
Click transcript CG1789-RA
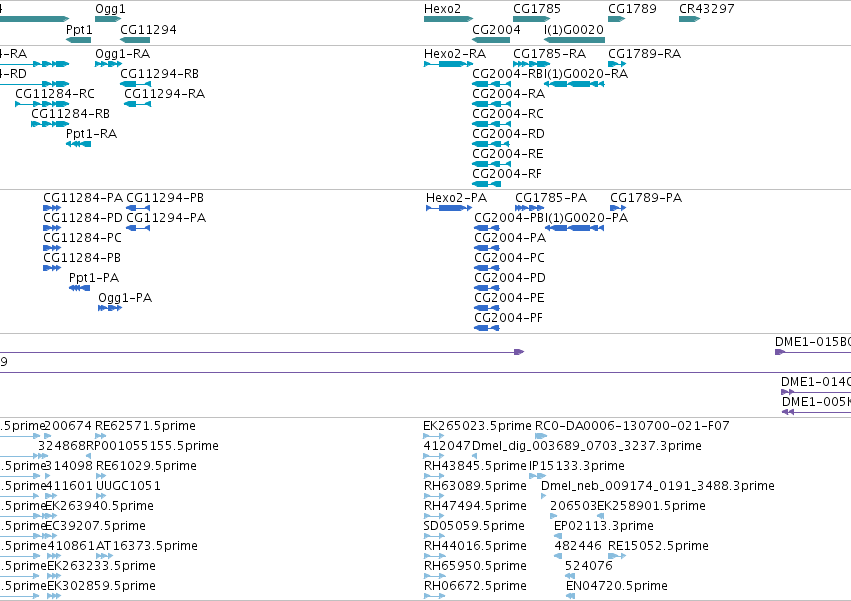(x=617, y=64)
